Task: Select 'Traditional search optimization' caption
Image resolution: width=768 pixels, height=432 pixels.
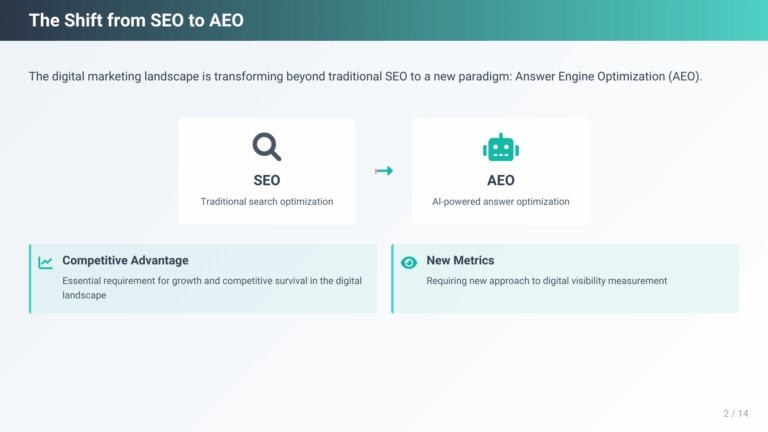Action: click(x=266, y=201)
